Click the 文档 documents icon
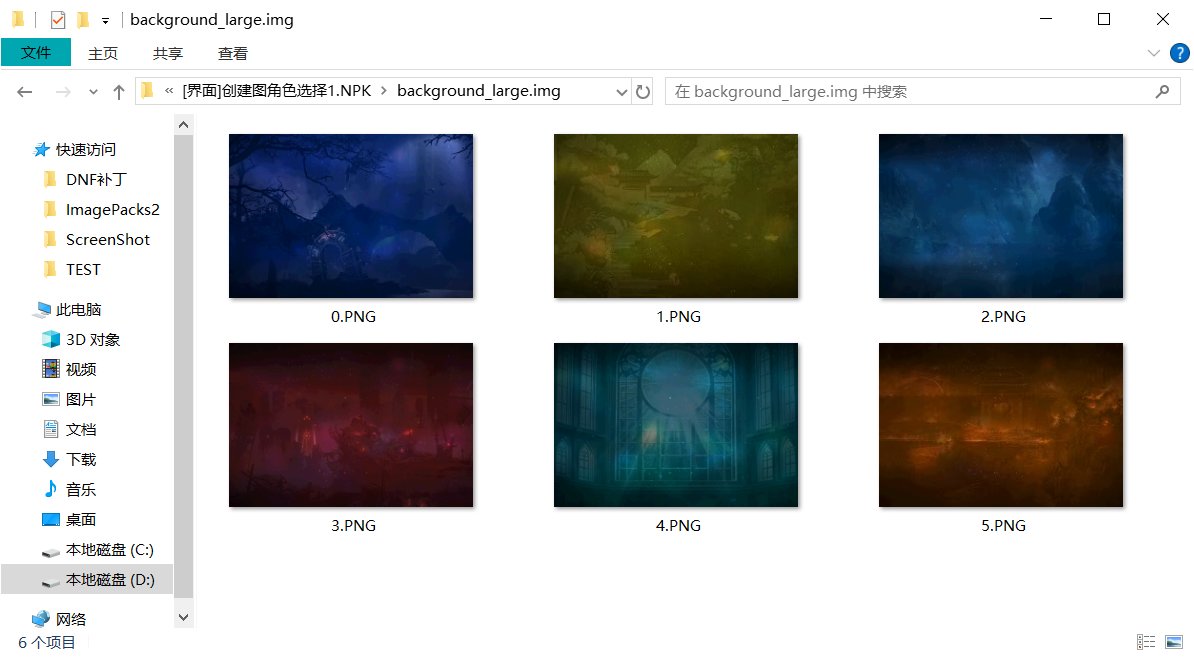The image size is (1194, 658). (50, 430)
